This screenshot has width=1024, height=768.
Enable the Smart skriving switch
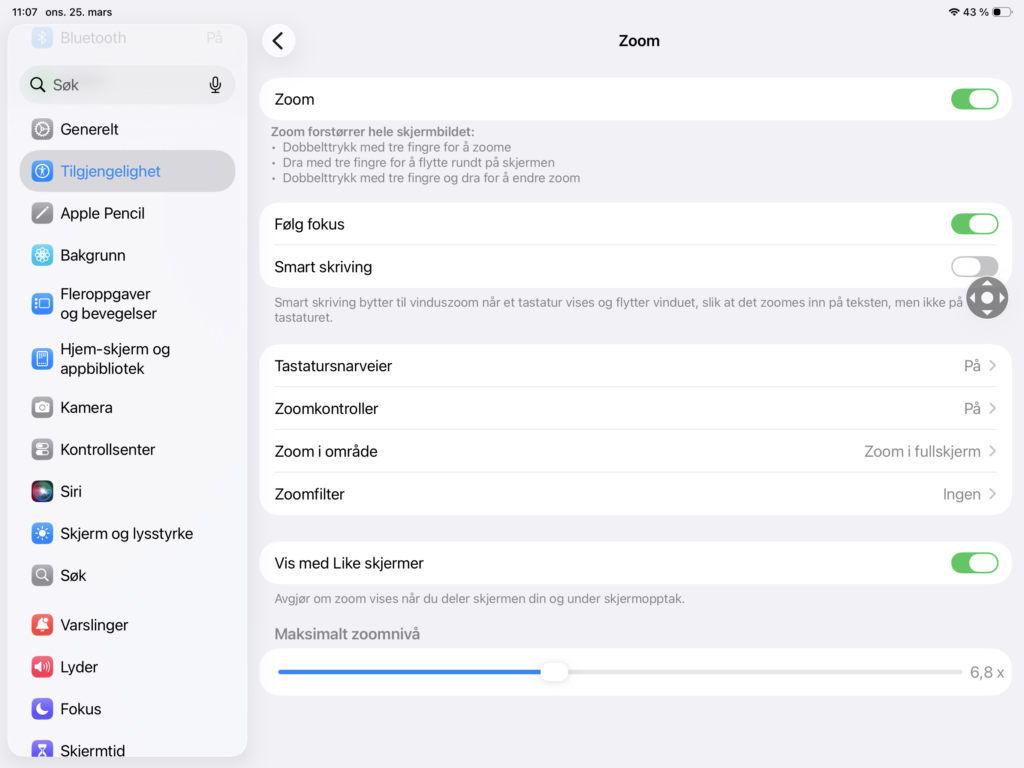(974, 266)
